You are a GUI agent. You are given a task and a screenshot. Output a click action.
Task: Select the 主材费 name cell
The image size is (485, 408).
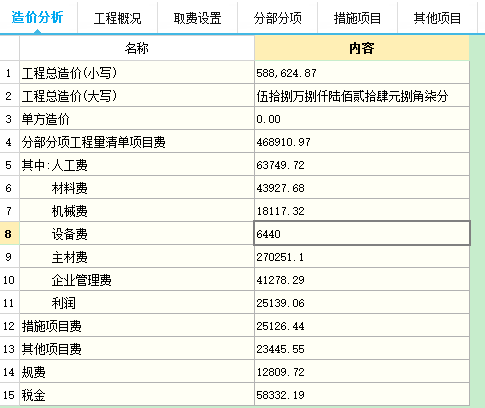coord(137,257)
